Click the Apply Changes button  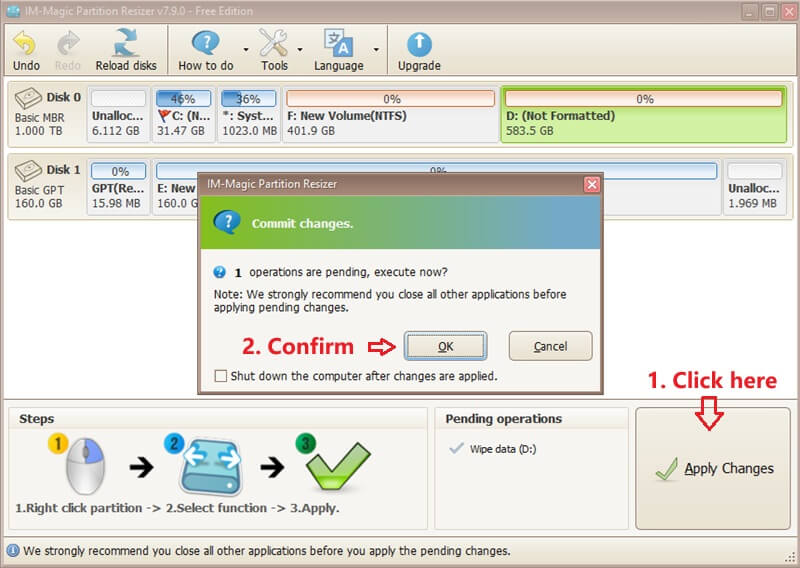tap(713, 468)
